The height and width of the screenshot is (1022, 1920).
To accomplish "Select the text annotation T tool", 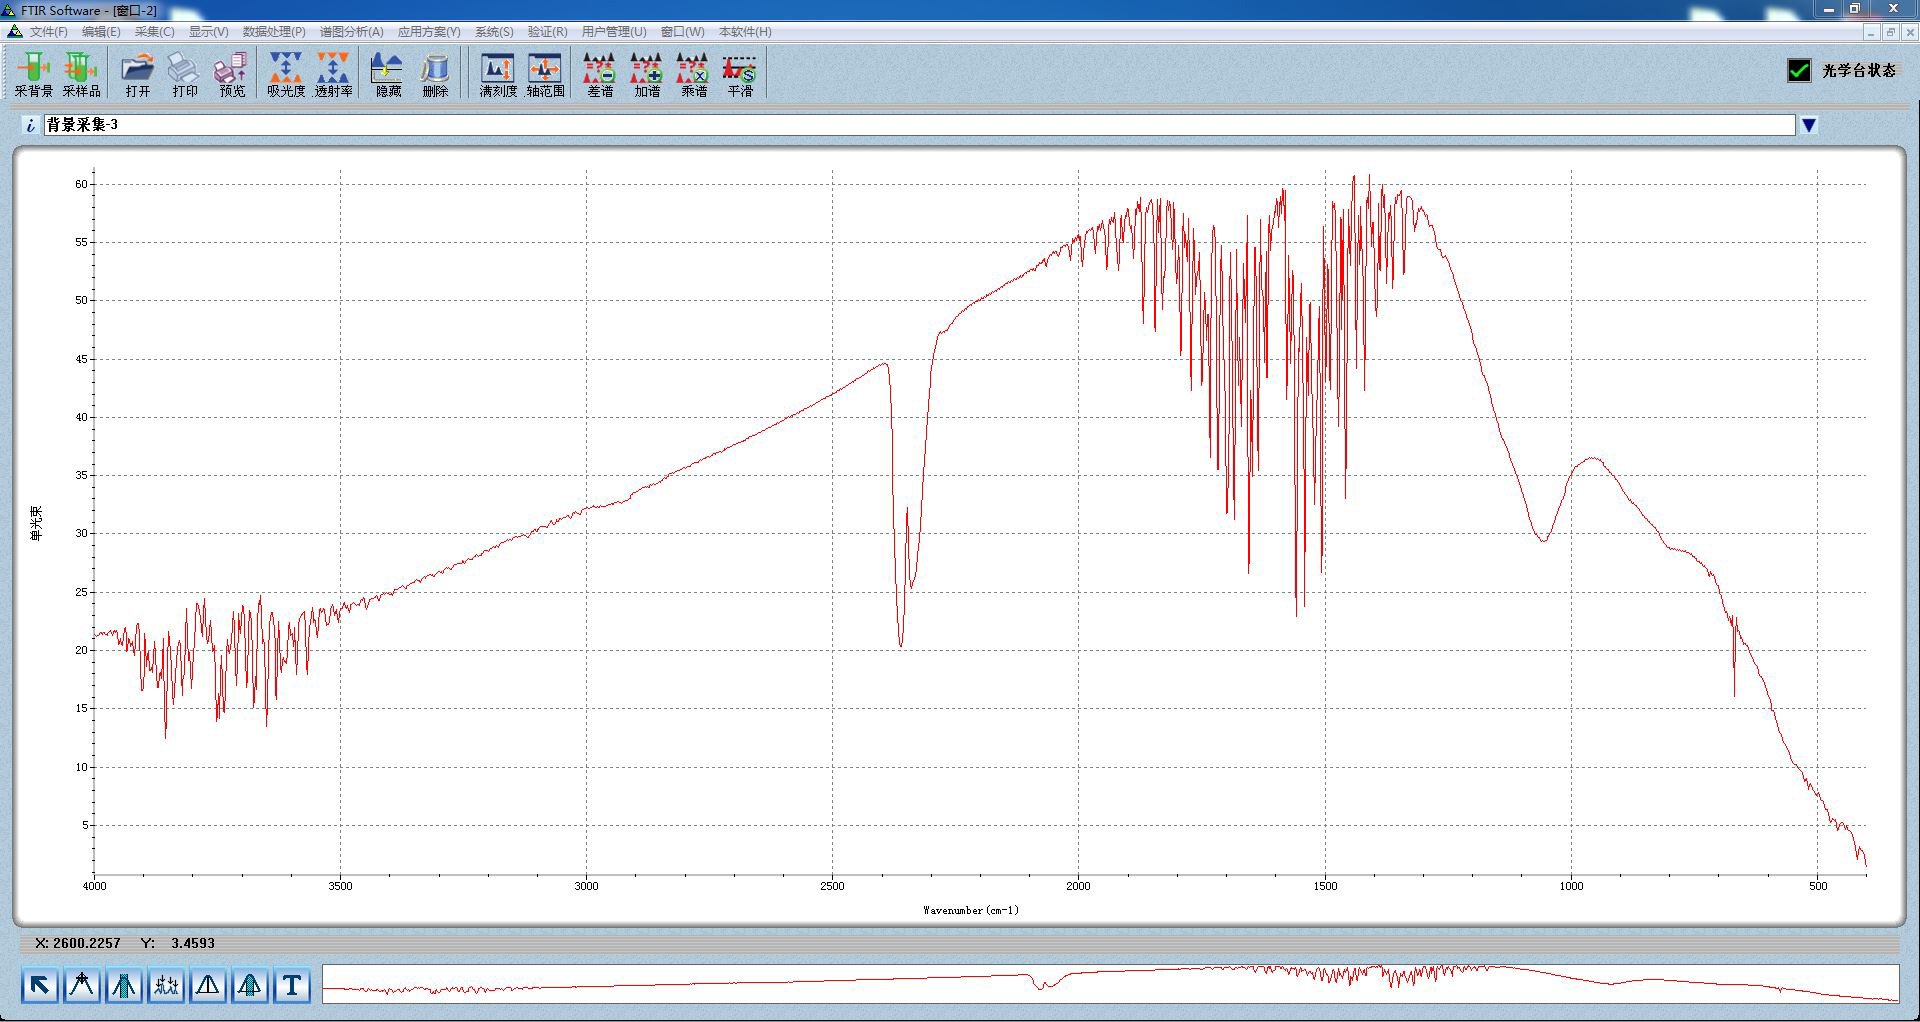I will [x=292, y=986].
